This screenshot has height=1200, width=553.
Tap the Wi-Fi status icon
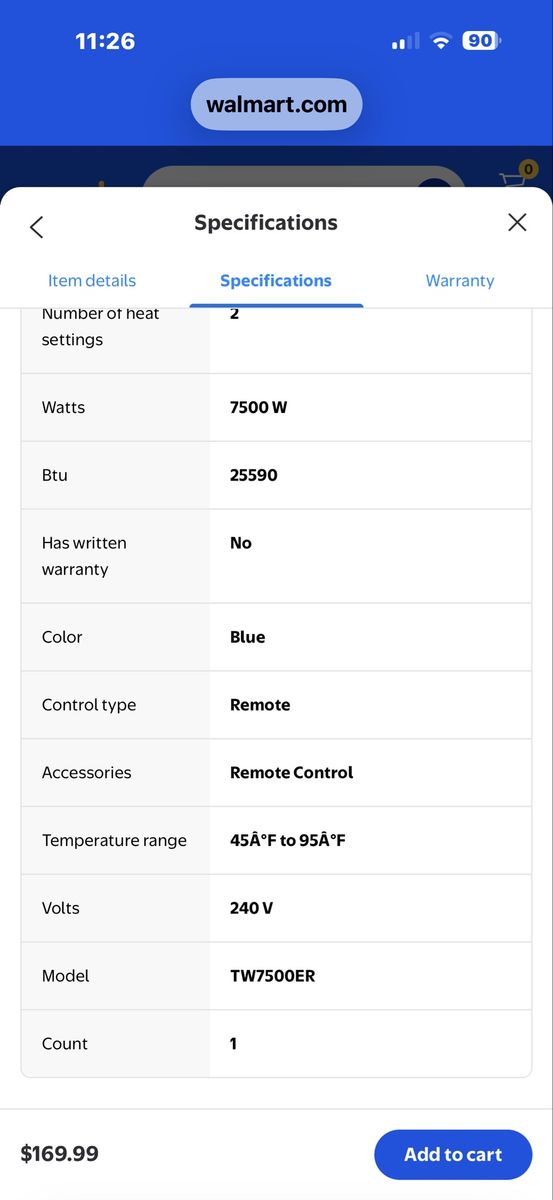click(441, 41)
